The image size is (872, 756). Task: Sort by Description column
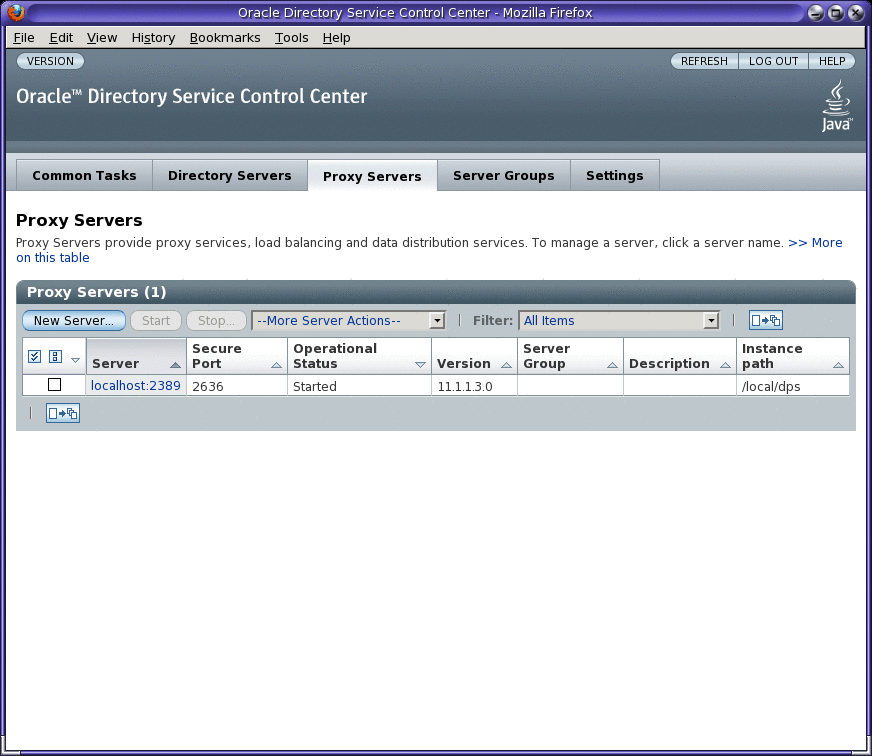(725, 365)
